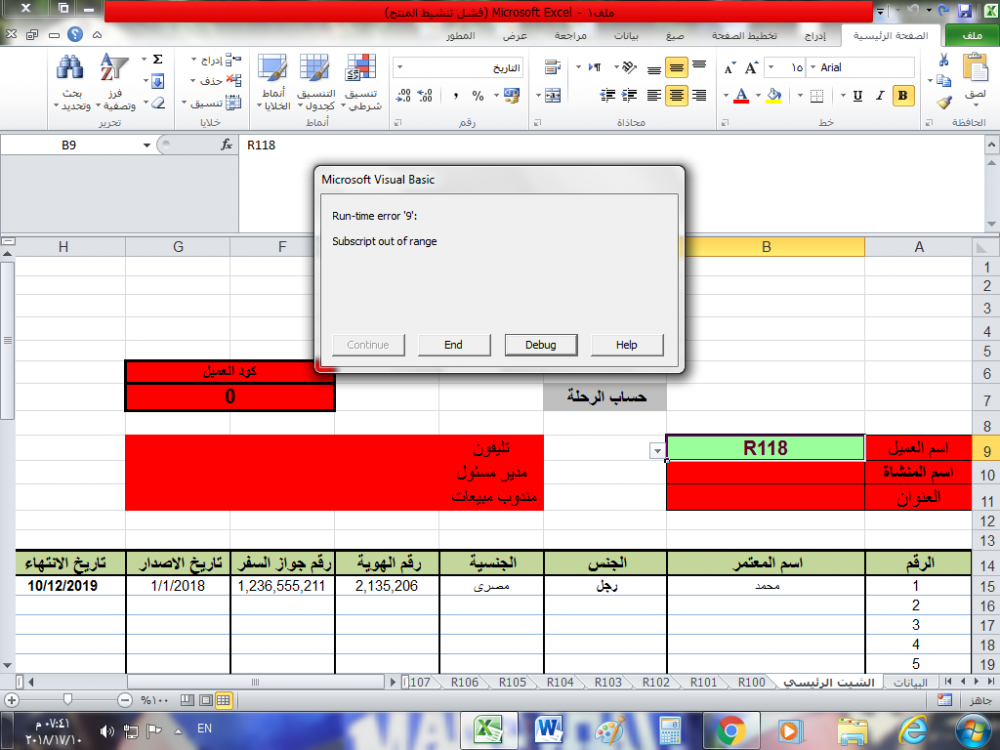This screenshot has height=750, width=1000.
Task: Switch to the Insert (إدراج) ribbon tab
Action: 814,36
